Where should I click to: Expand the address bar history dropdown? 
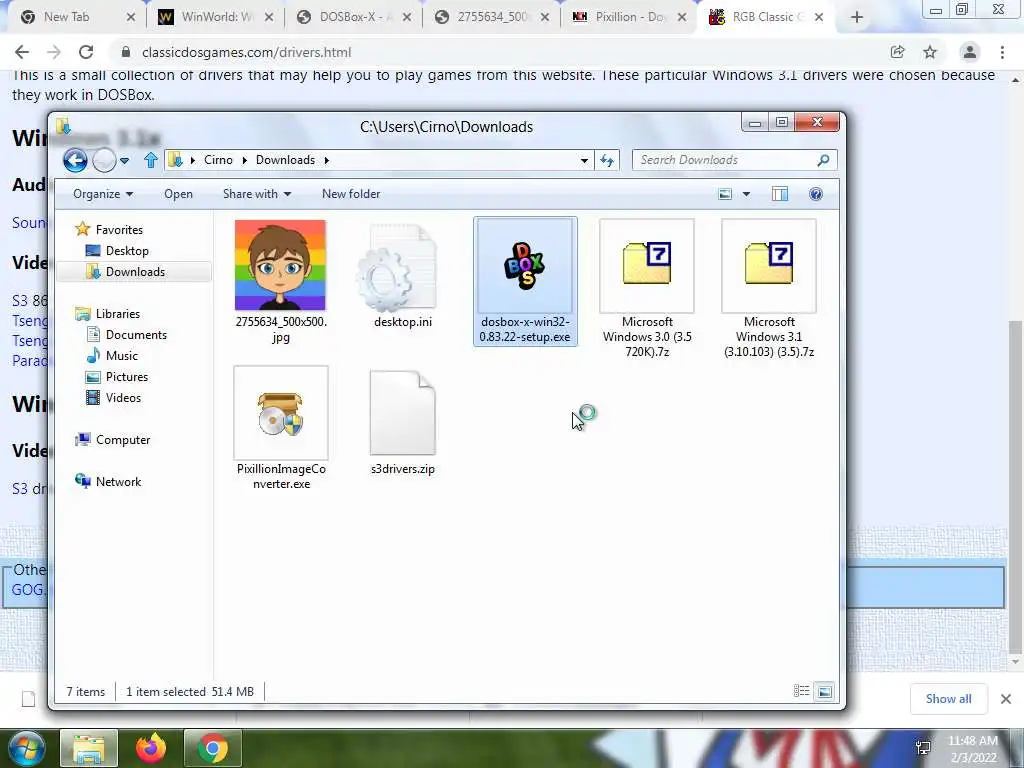tap(584, 161)
